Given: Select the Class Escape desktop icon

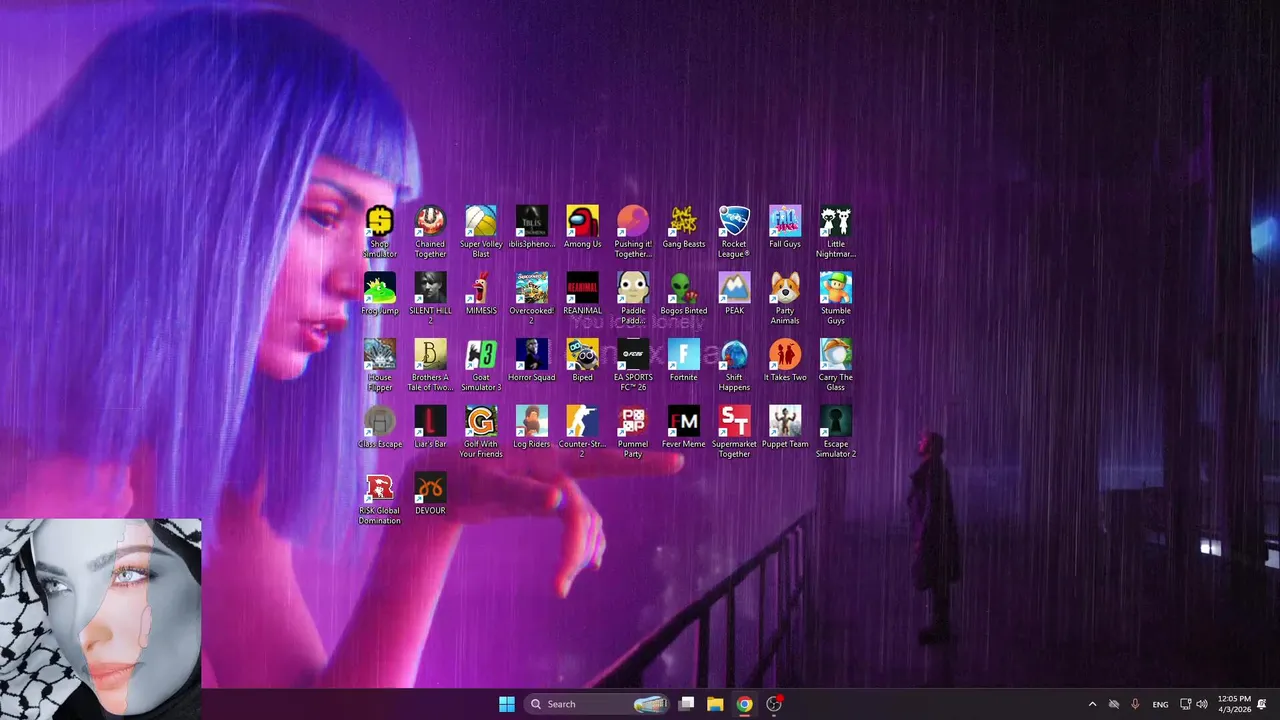Looking at the screenshot, I should tap(380, 427).
